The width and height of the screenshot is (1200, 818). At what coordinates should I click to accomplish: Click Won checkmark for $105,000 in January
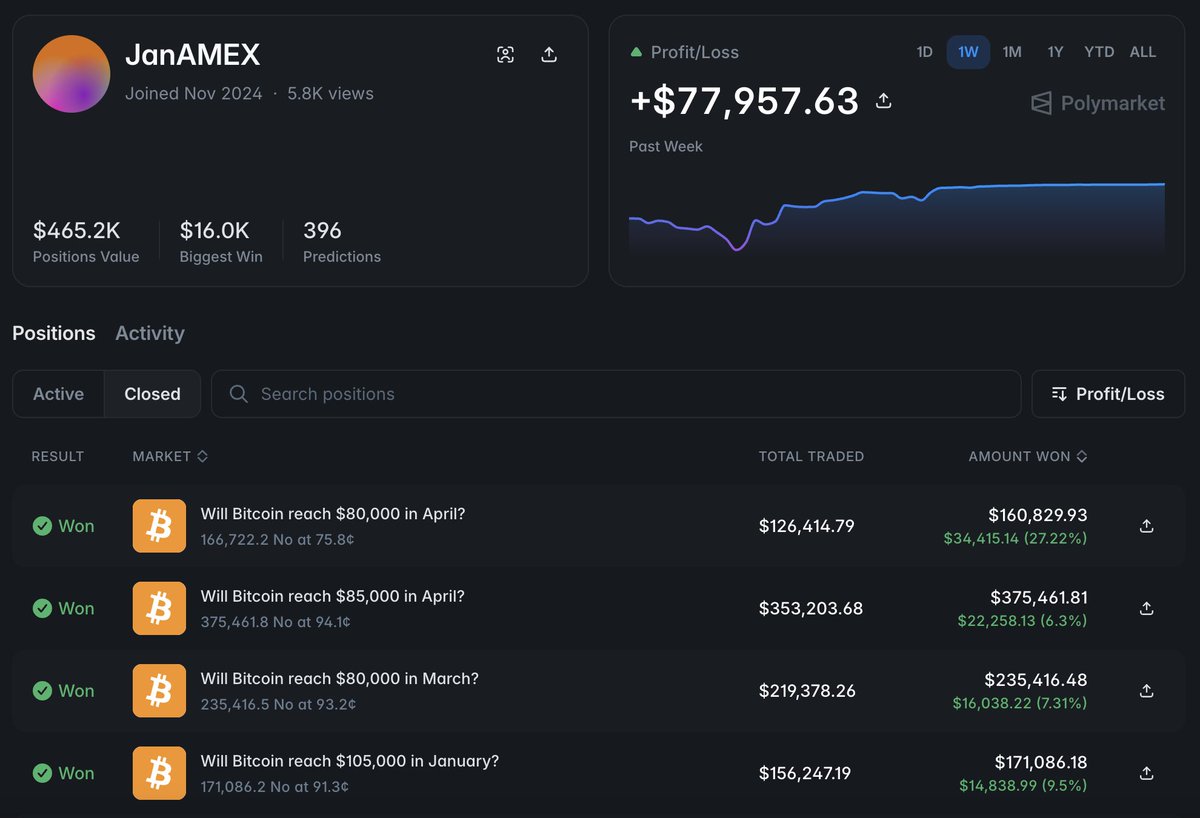(42, 773)
